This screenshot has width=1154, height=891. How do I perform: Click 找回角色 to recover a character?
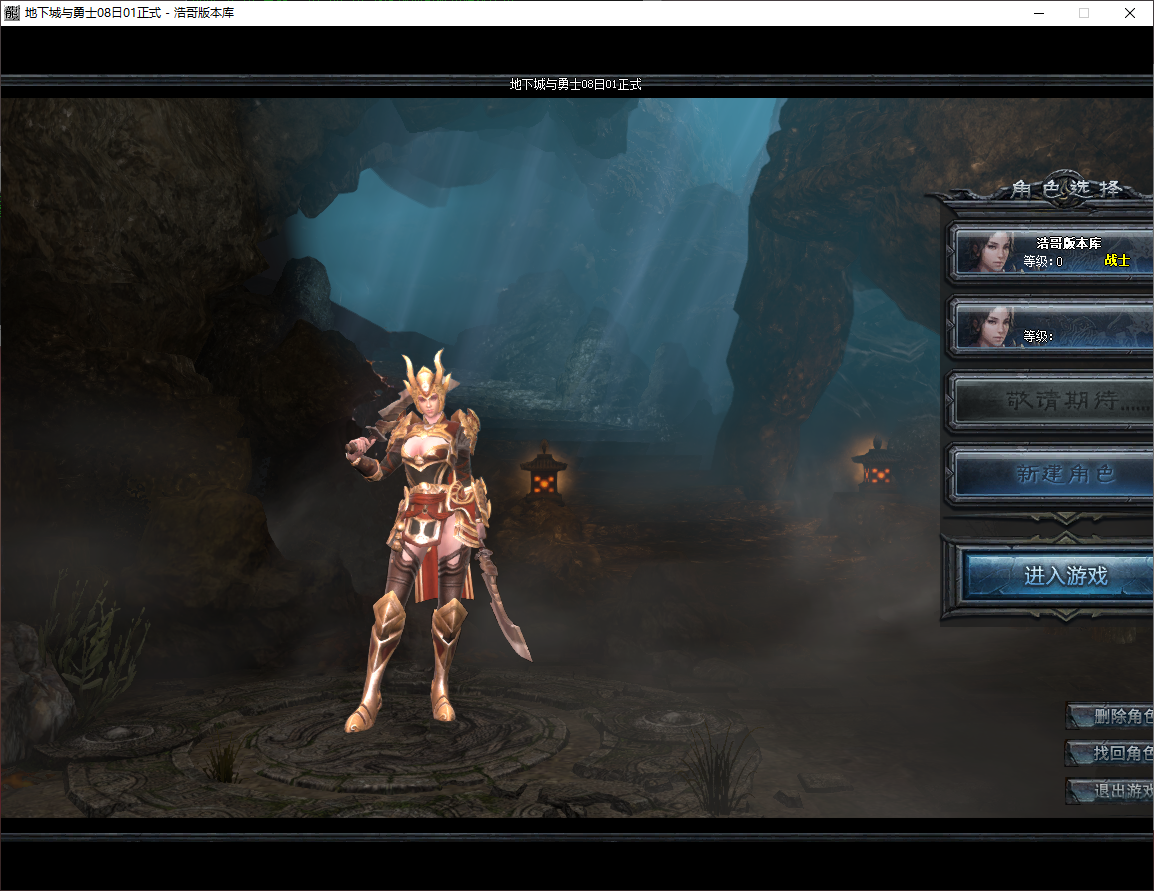(x=1110, y=753)
